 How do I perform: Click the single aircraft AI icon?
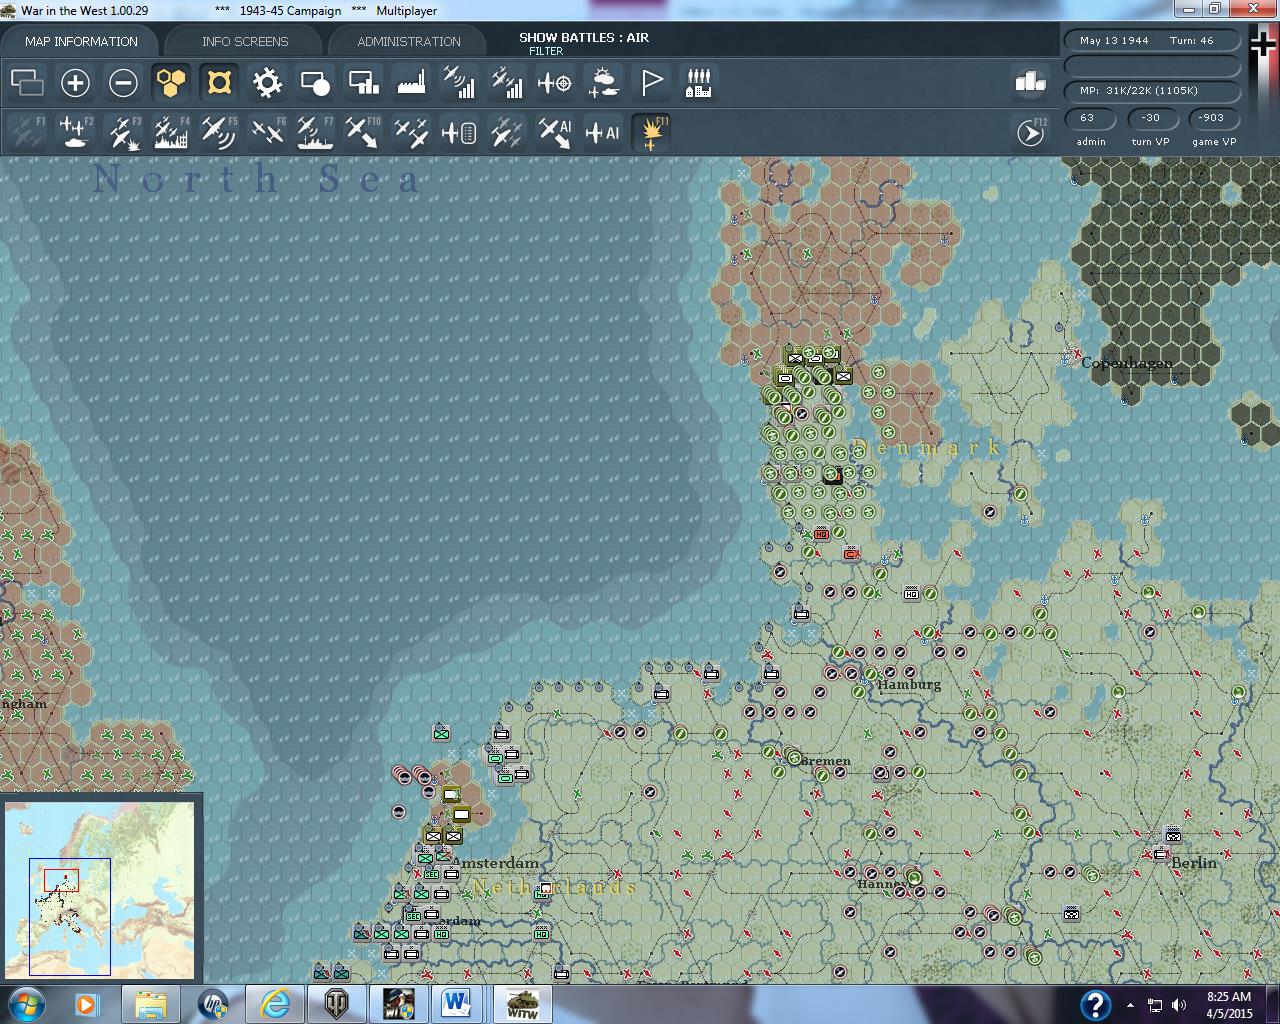click(603, 132)
